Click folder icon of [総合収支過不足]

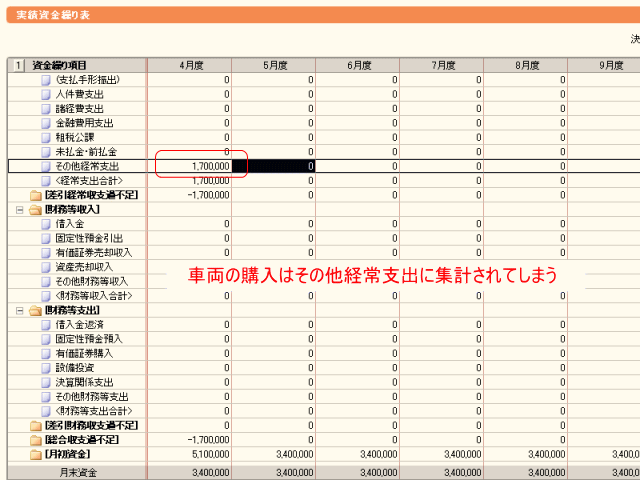[36, 440]
